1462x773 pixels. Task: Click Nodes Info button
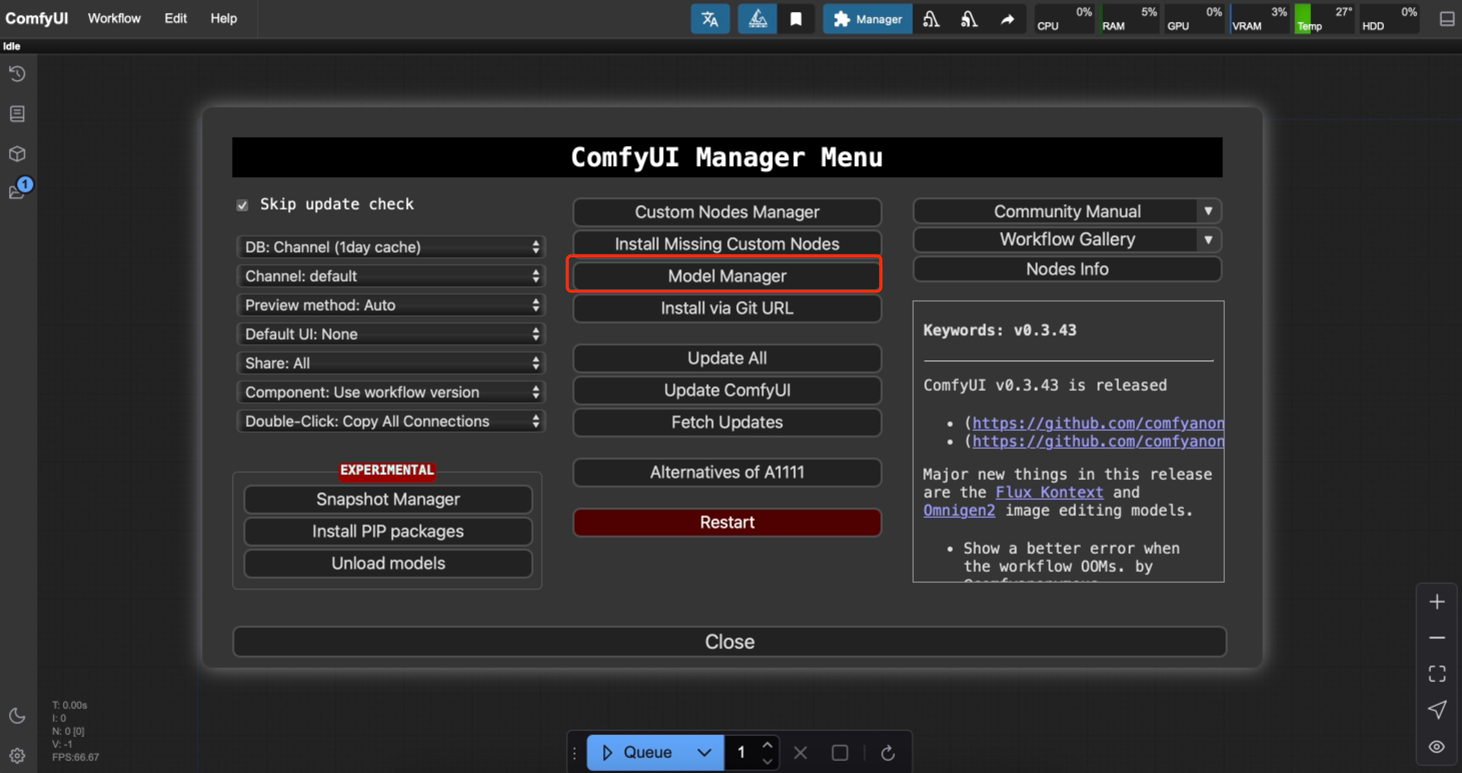pyautogui.click(x=1067, y=269)
